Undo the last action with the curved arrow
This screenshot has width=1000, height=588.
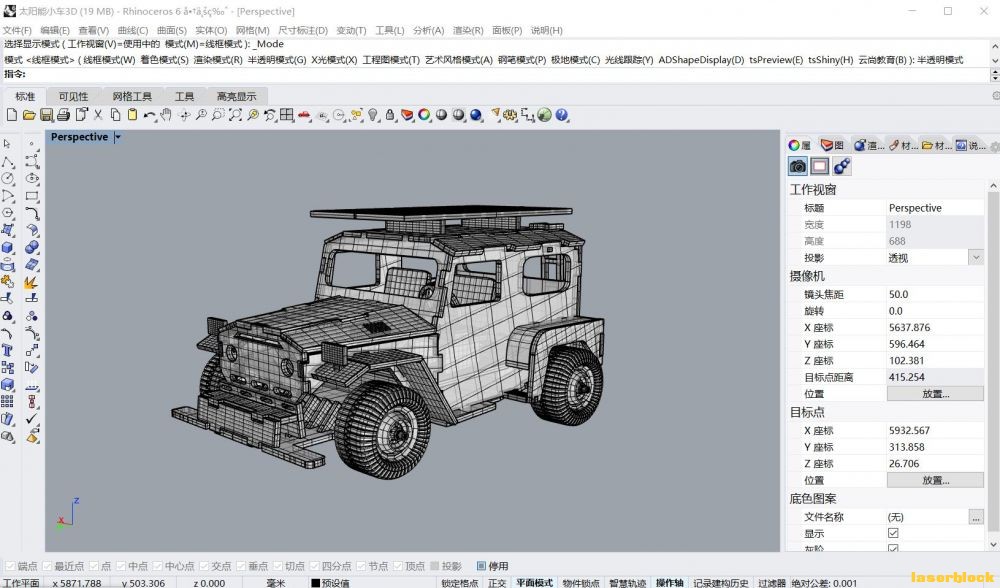pos(149,115)
